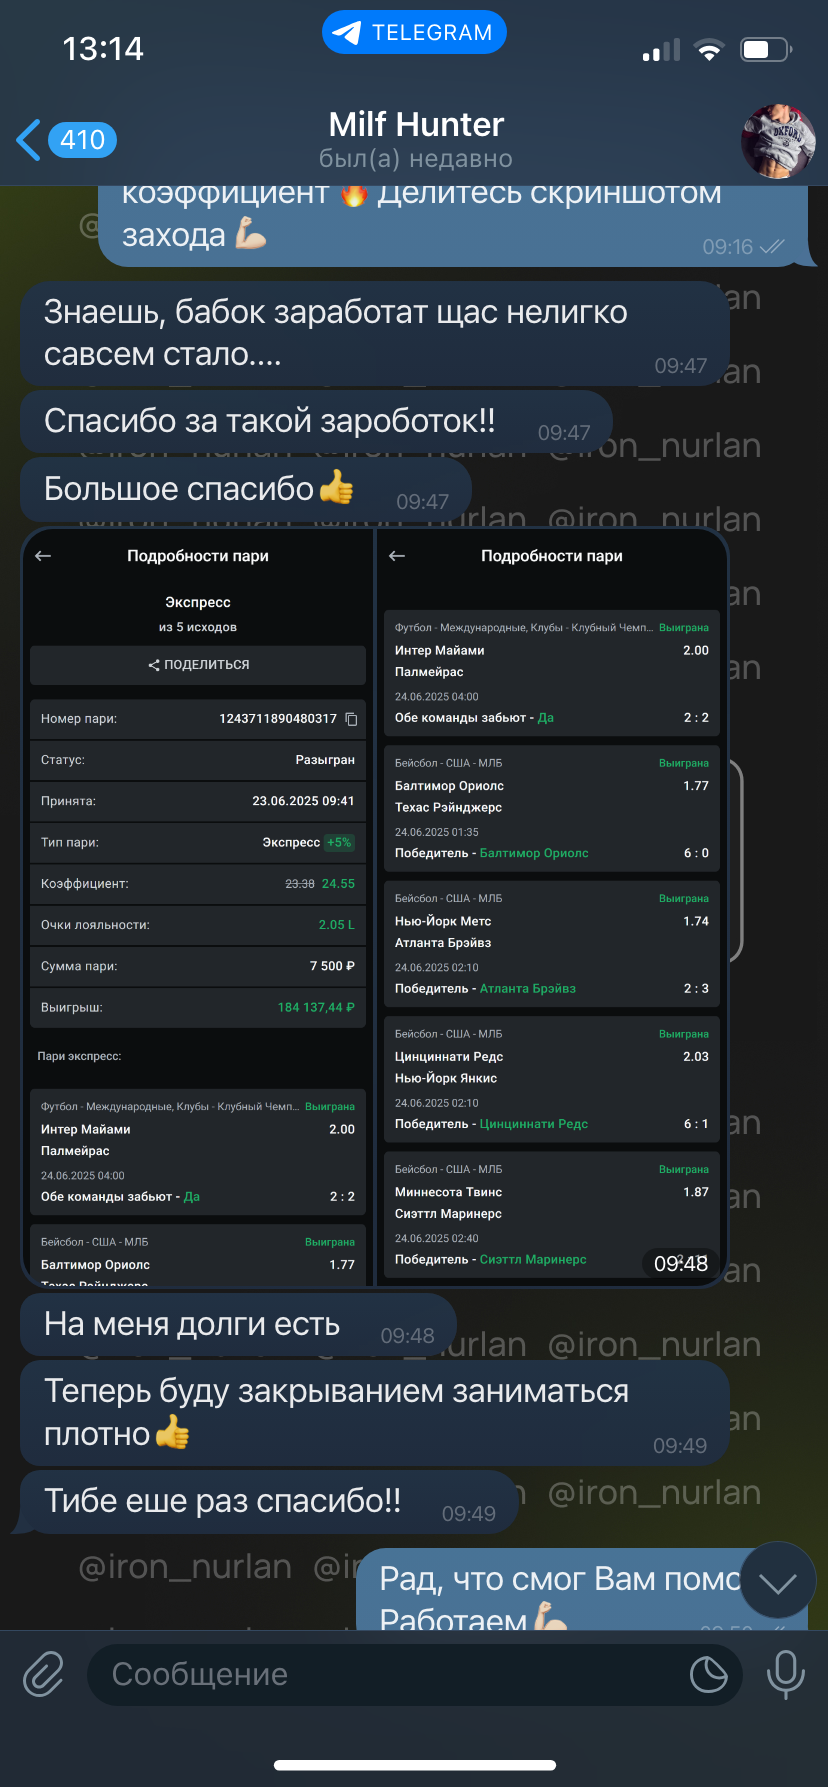The width and height of the screenshot is (828, 1787).
Task: Tap the Принята date 23.06.2025 09:41
Action: click(303, 801)
